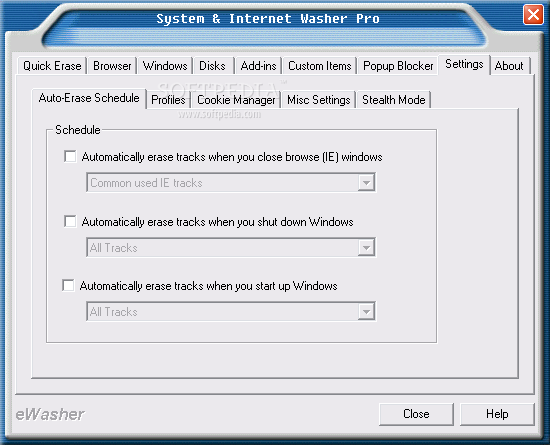Viewport: 550px width, 445px height.
Task: Switch to the Cookie Manager sub-tab
Action: click(x=236, y=100)
